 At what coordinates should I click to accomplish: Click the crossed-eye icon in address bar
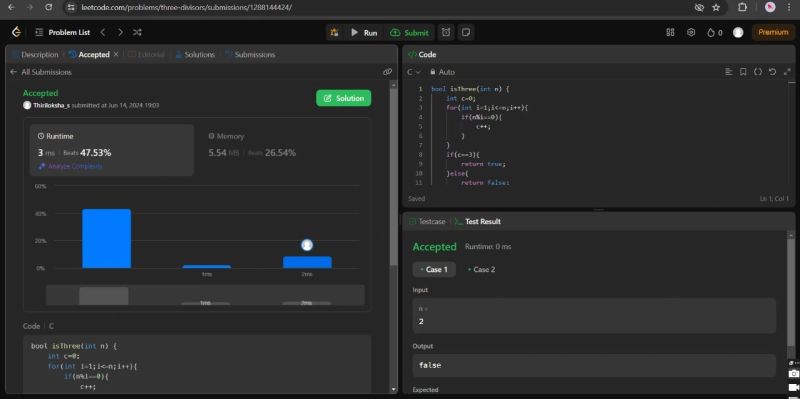699,7
